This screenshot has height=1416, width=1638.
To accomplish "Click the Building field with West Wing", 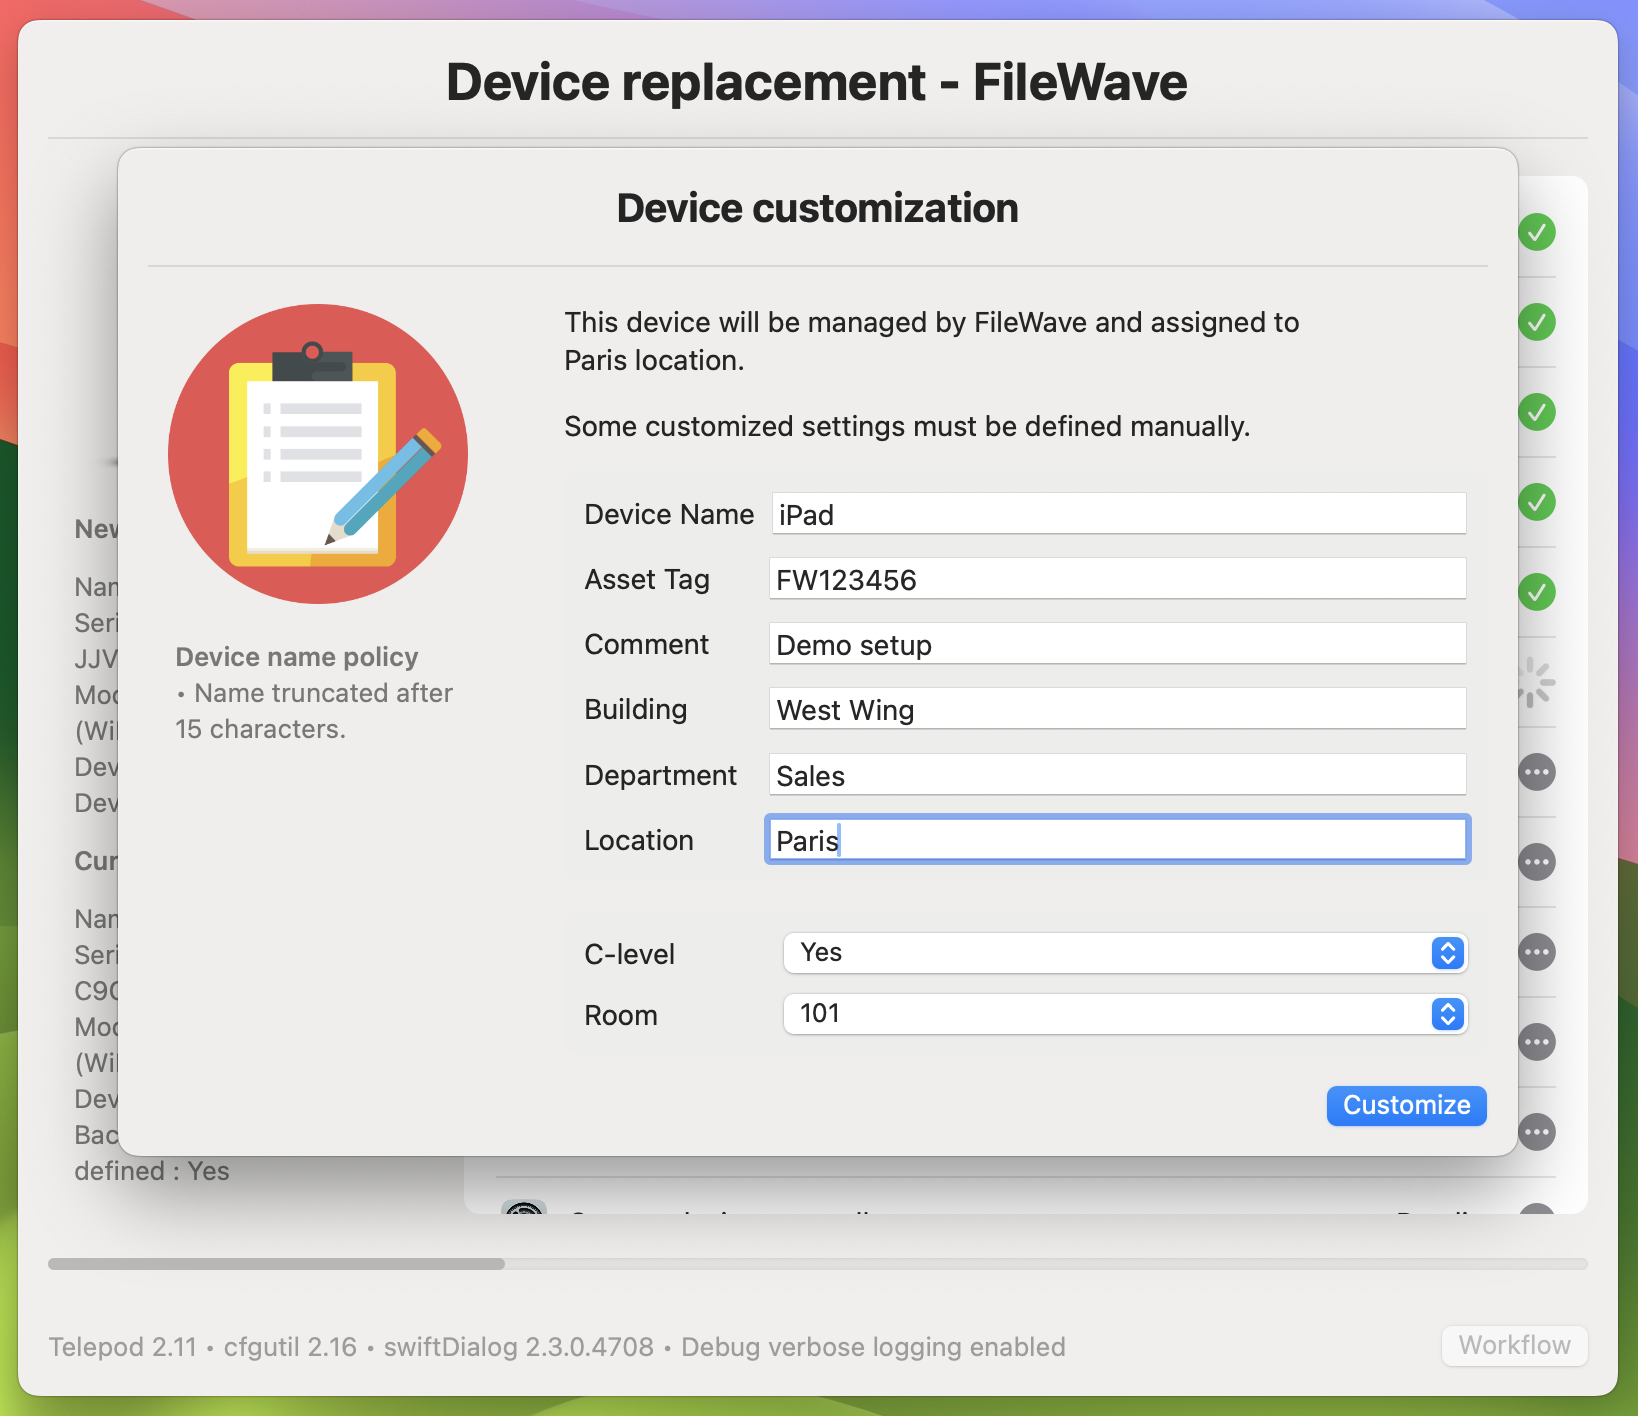I will (x=1118, y=709).
